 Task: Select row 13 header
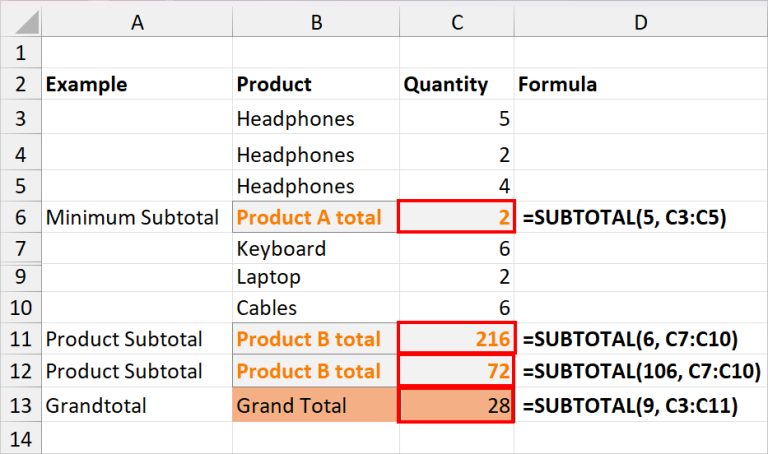click(x=21, y=406)
